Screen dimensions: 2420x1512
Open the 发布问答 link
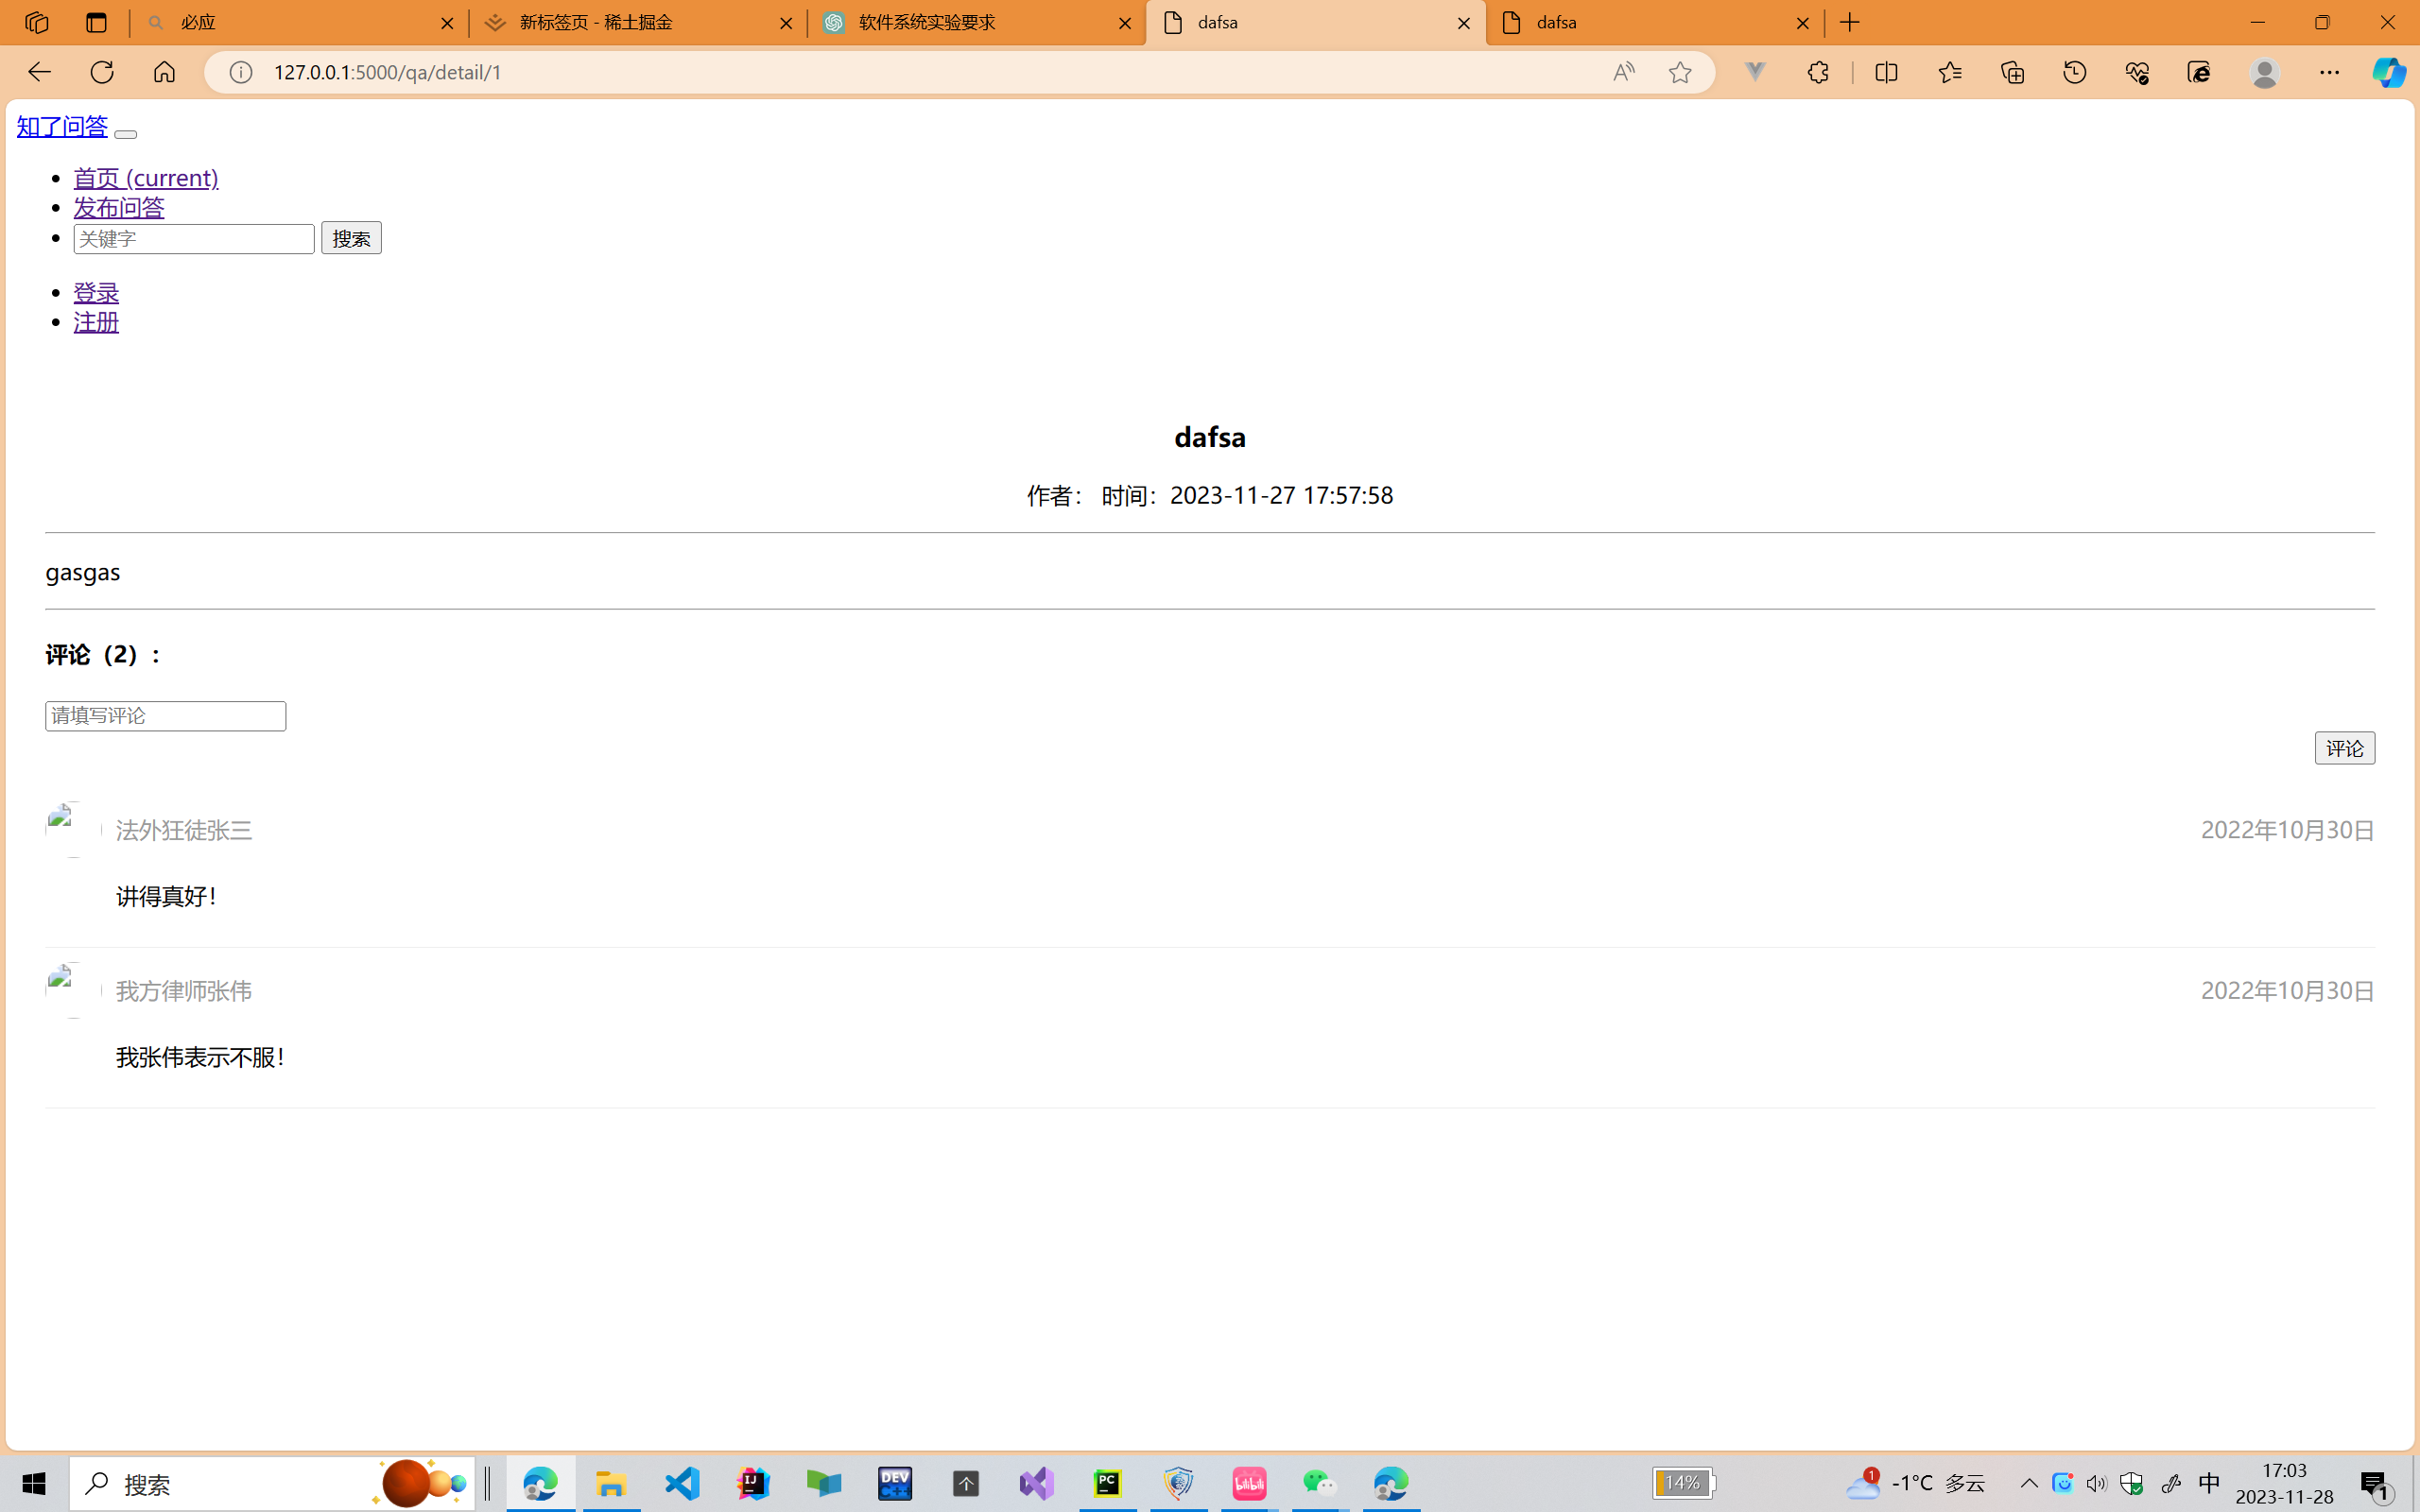(x=119, y=207)
